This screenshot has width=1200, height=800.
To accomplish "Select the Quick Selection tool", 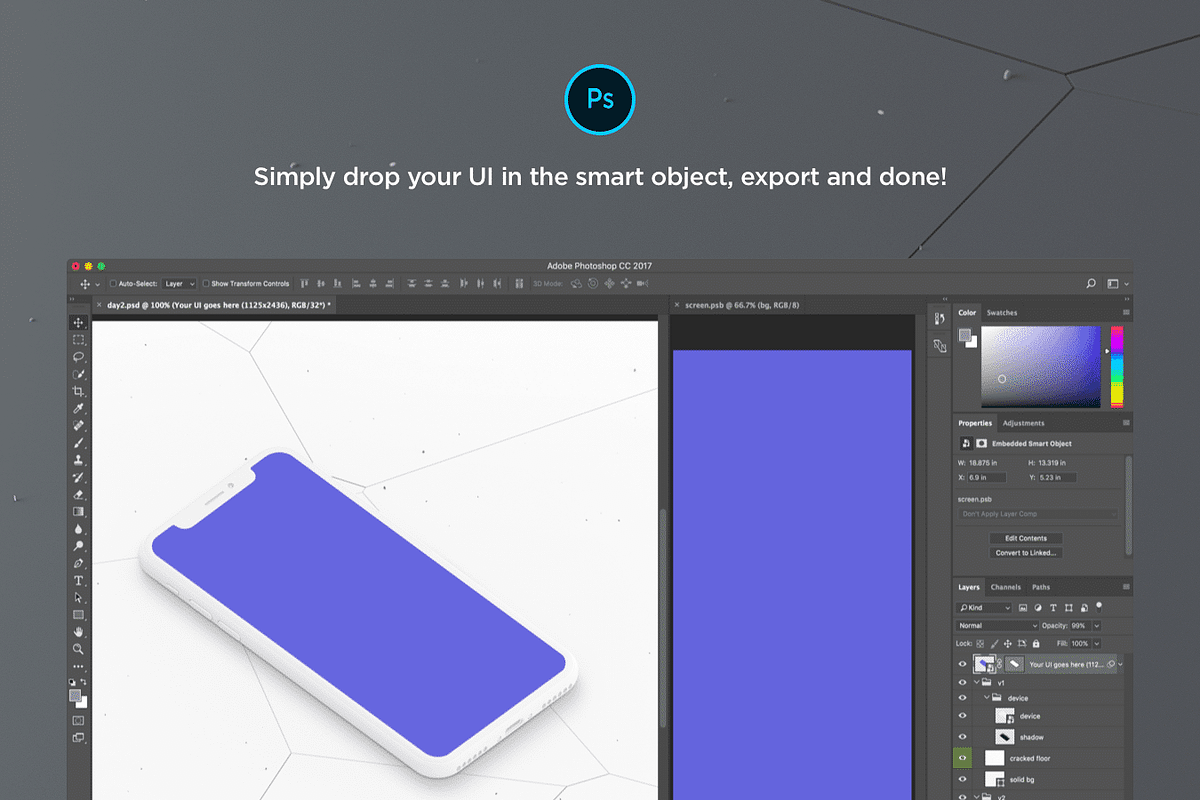I will pyautogui.click(x=78, y=374).
